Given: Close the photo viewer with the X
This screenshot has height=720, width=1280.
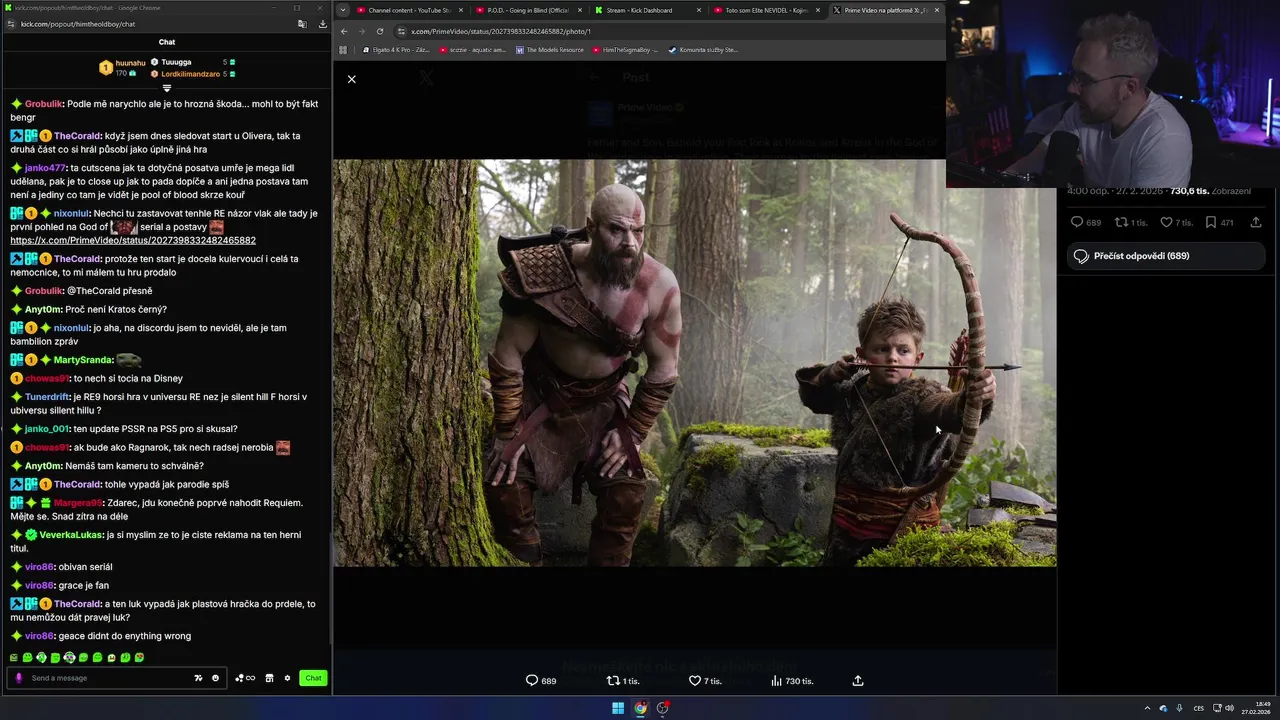Looking at the screenshot, I should pyautogui.click(x=351, y=79).
